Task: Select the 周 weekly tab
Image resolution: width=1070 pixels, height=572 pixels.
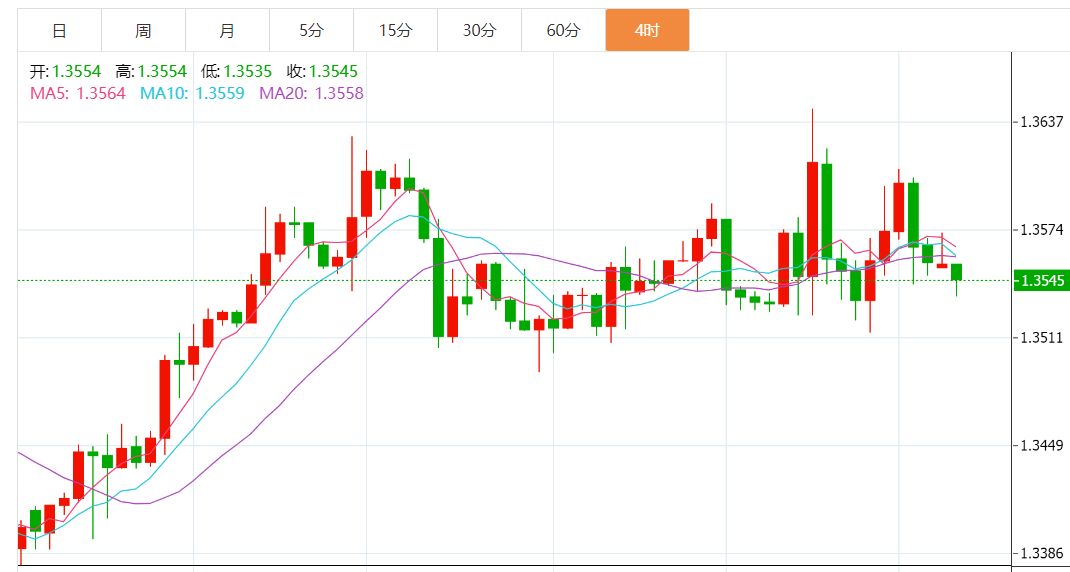Action: tap(143, 30)
